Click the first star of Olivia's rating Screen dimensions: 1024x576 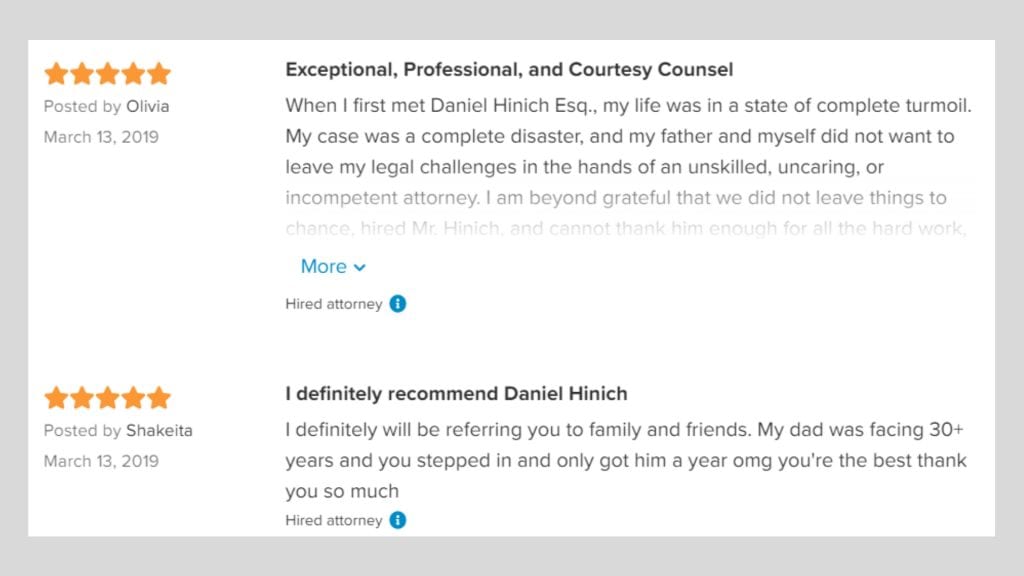pos(56,74)
